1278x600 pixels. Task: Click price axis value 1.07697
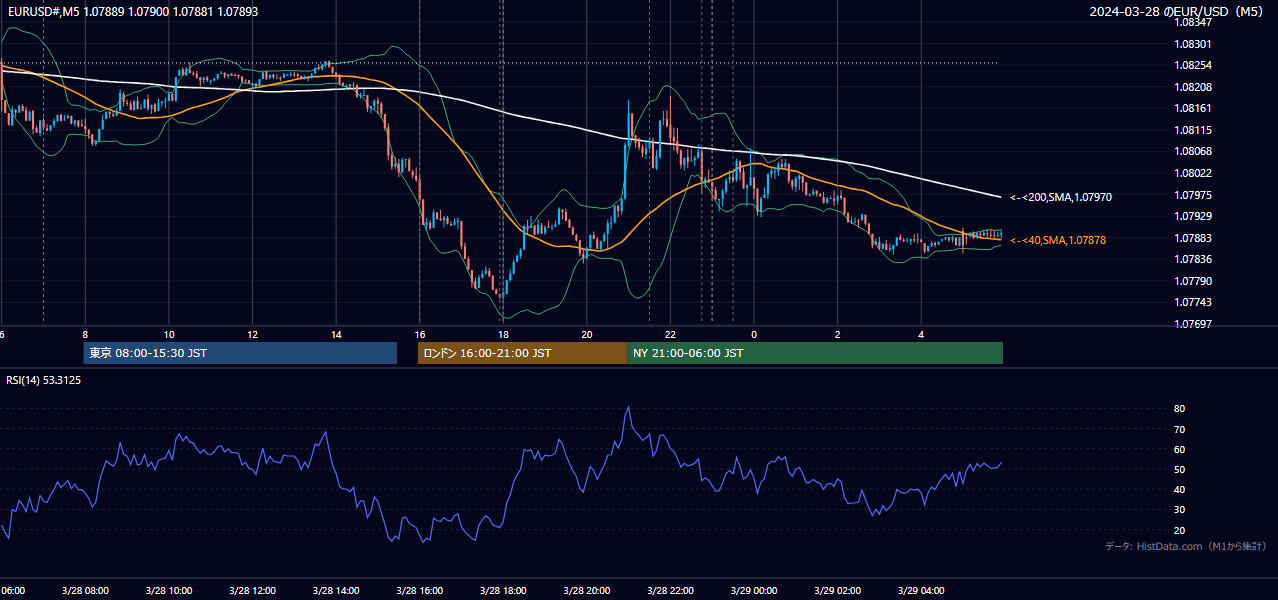click(1193, 324)
